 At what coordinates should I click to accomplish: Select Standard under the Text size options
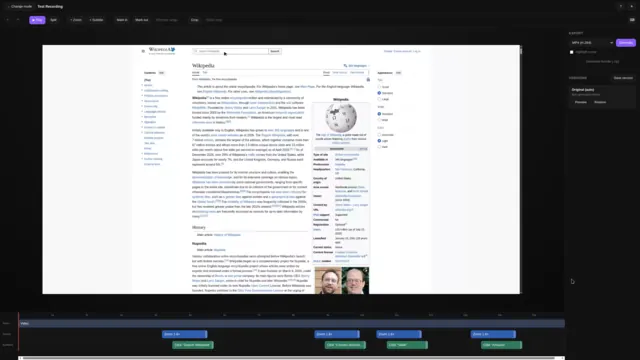tap(379, 93)
